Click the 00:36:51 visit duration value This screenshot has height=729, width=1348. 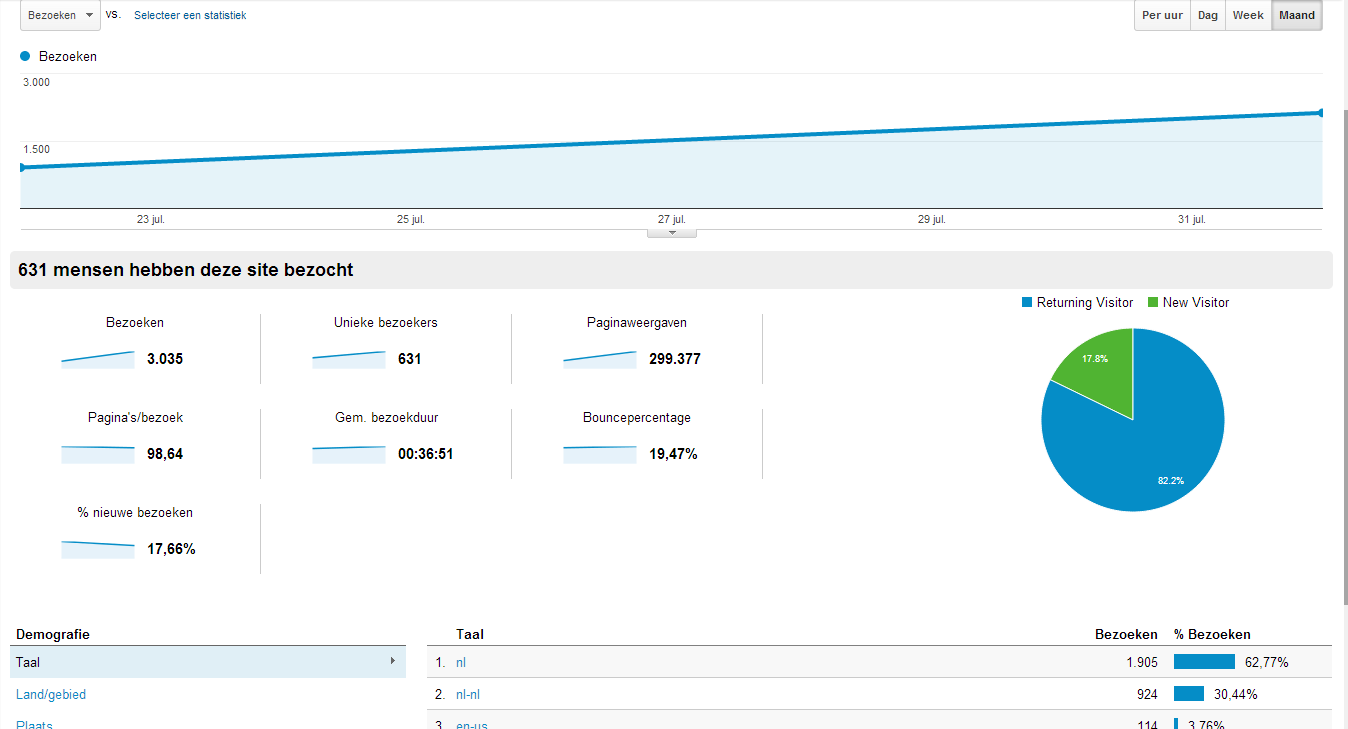(426, 454)
